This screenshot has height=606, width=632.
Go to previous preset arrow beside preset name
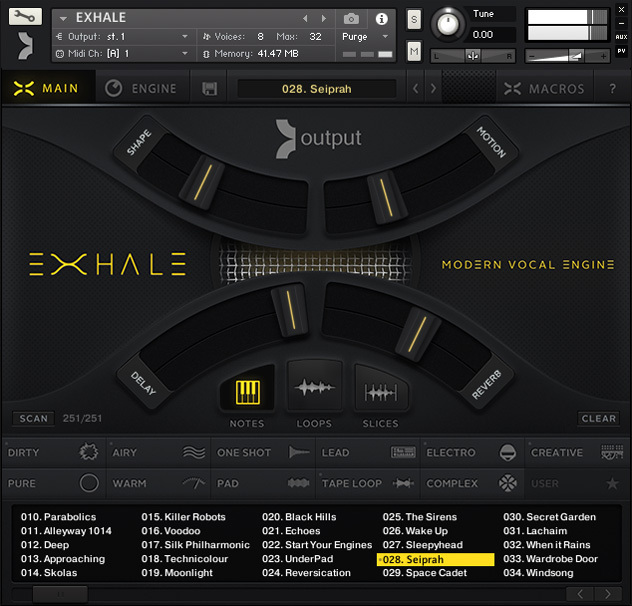(416, 88)
